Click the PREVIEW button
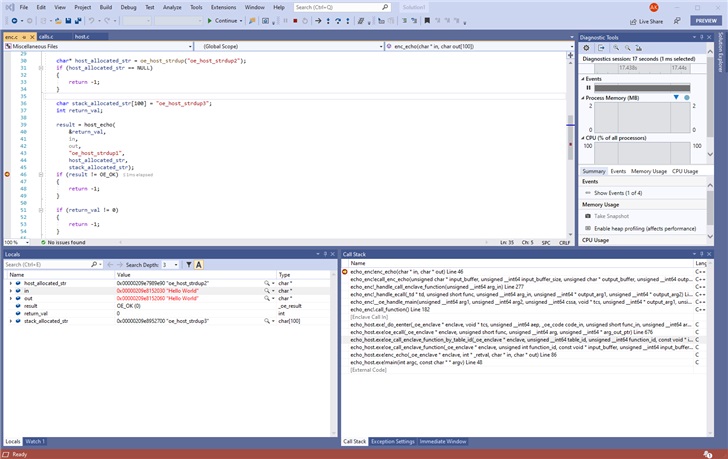This screenshot has height=459, width=728. (x=706, y=20)
